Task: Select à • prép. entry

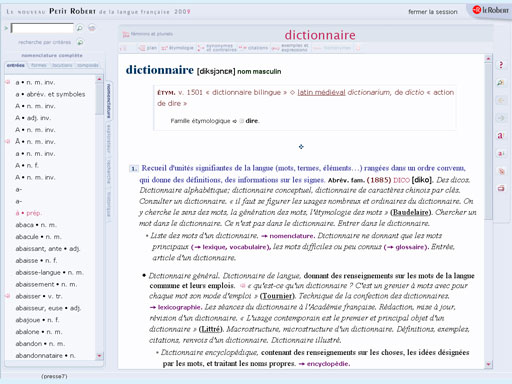Action: tap(28, 213)
